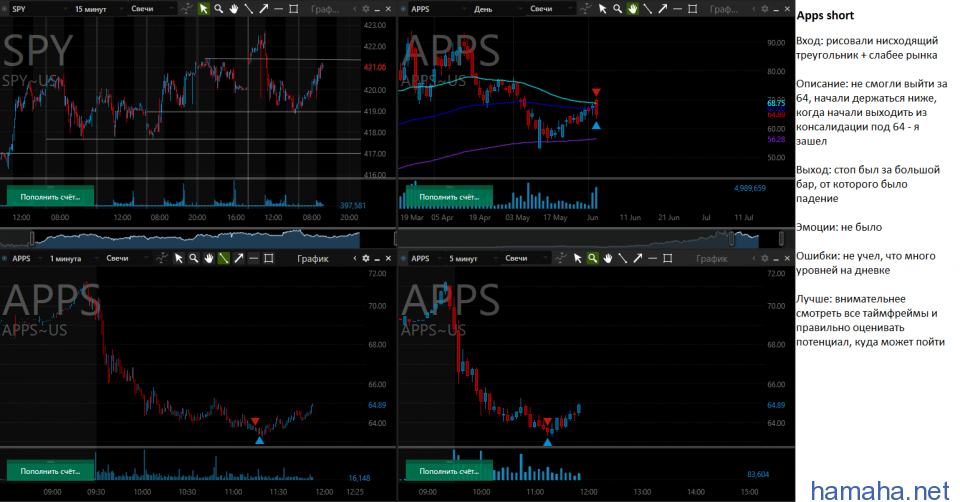The width and height of the screenshot is (960, 502).
Task: Open the '15 минут' timeframe dropdown
Action: point(98,9)
